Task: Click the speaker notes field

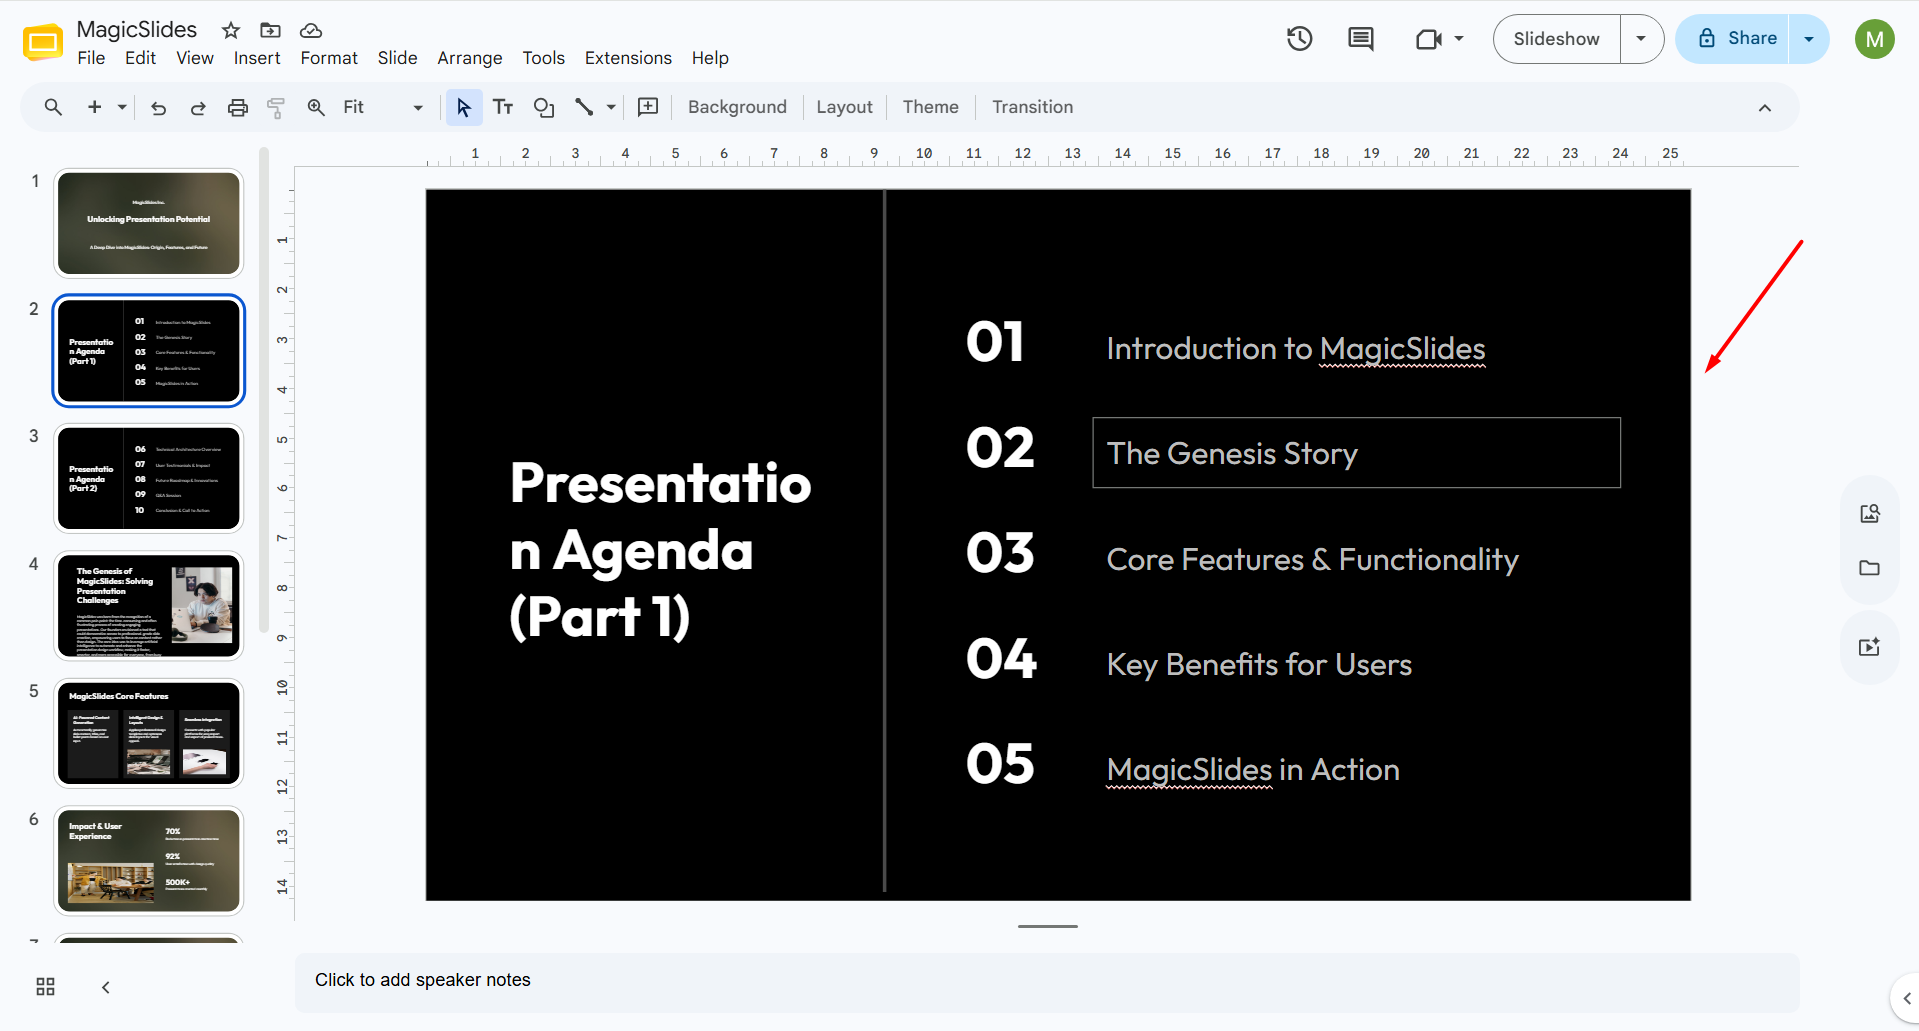Action: coord(1047,981)
